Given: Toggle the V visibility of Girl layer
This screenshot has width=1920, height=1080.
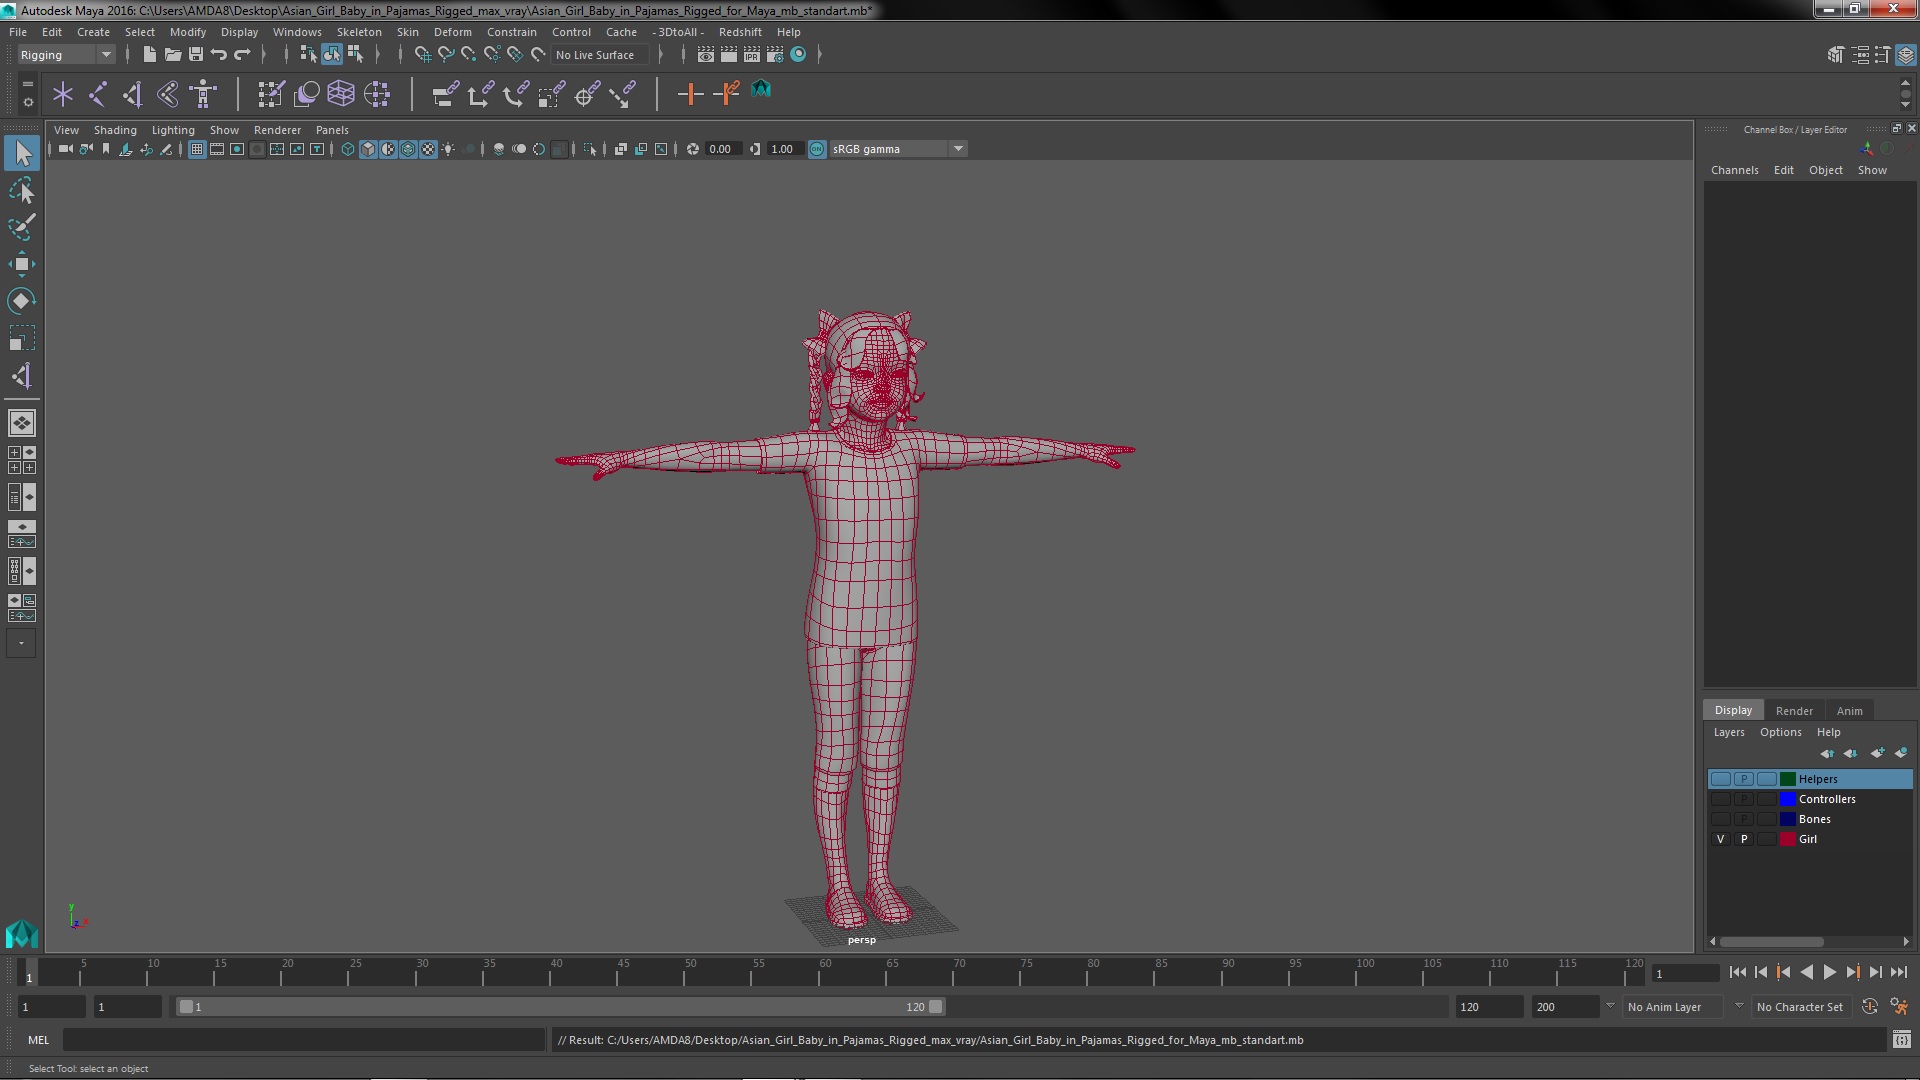Looking at the screenshot, I should click(x=1720, y=839).
